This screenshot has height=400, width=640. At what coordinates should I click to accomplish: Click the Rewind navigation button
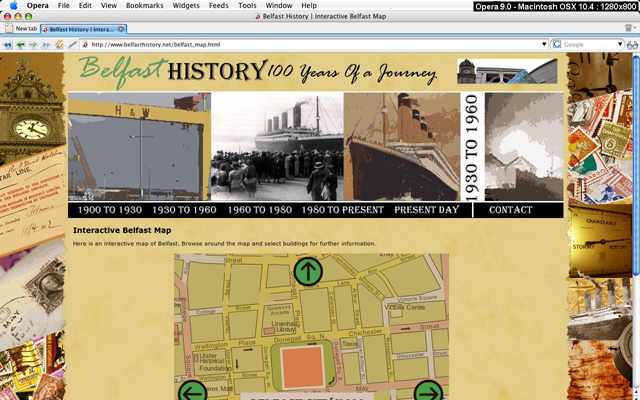pos(7,44)
